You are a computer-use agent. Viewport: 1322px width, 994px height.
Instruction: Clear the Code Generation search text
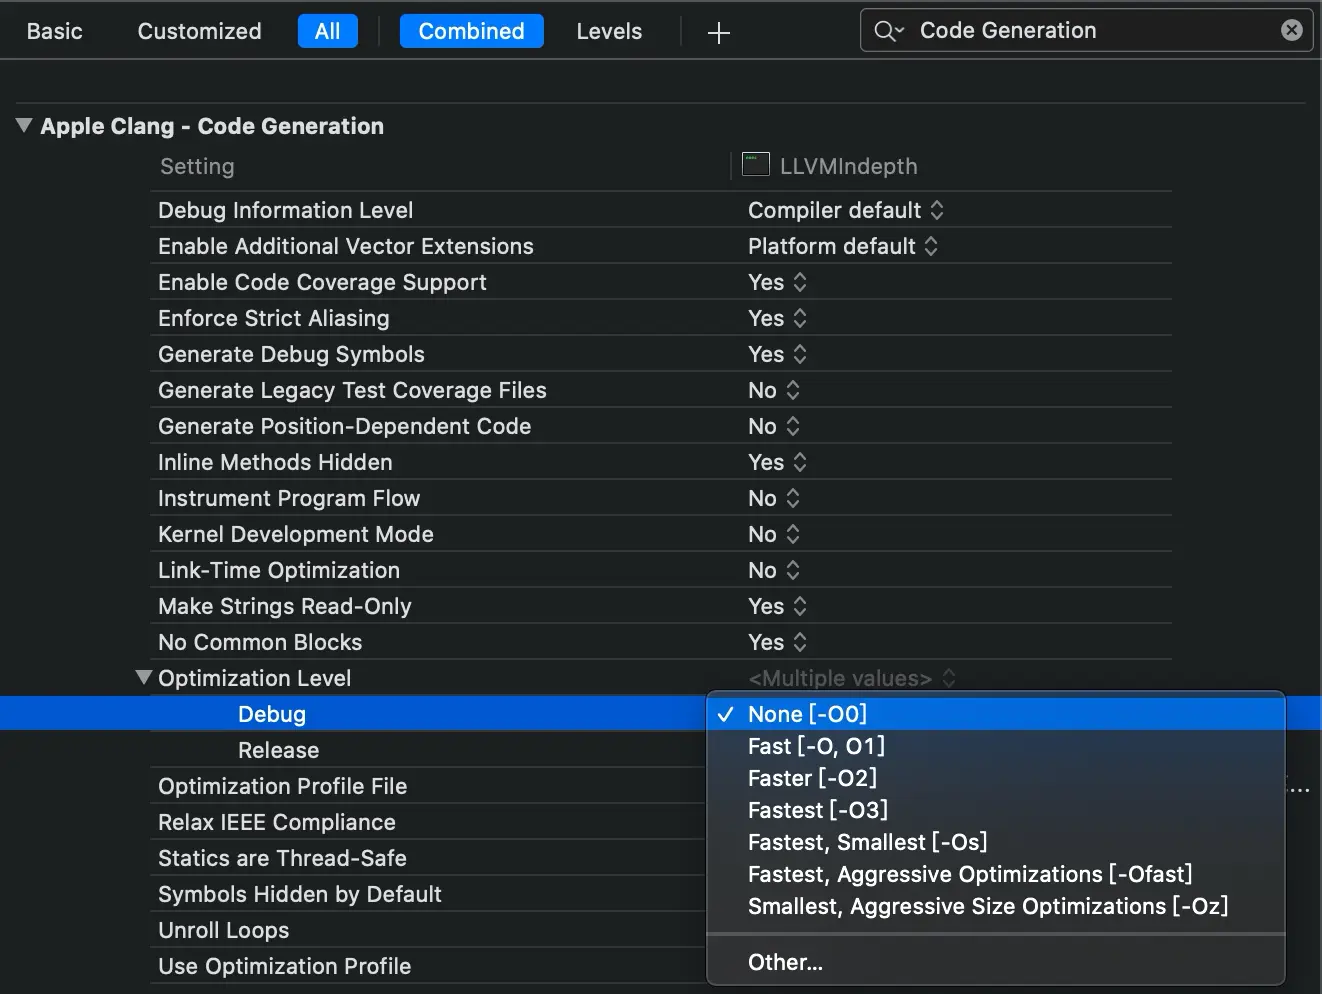1291,30
